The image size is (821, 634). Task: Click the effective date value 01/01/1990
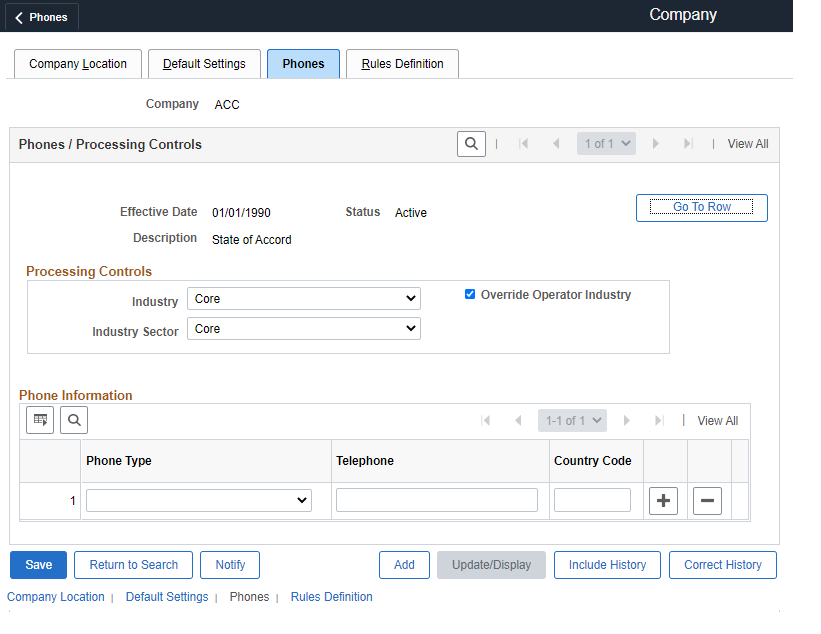(x=241, y=213)
